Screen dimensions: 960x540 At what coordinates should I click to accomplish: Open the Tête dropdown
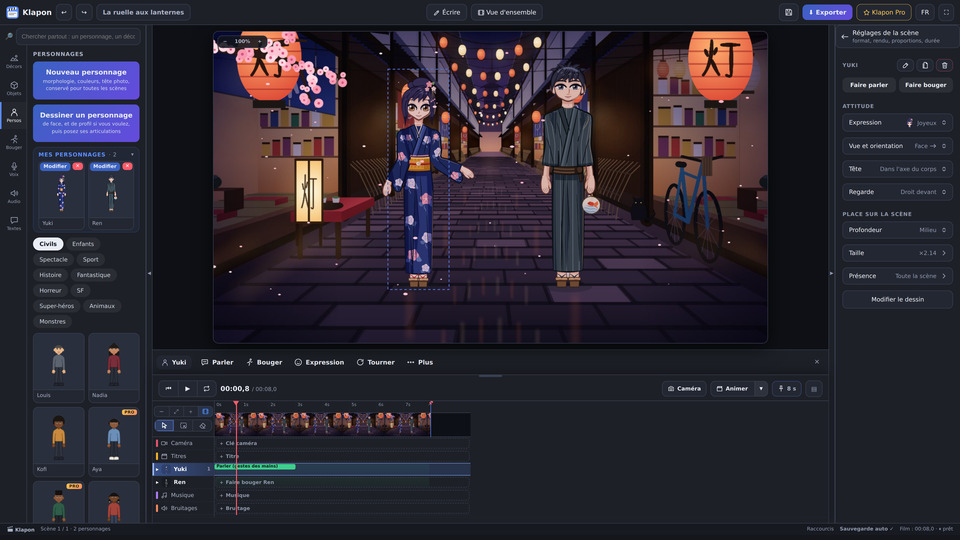tap(897, 169)
